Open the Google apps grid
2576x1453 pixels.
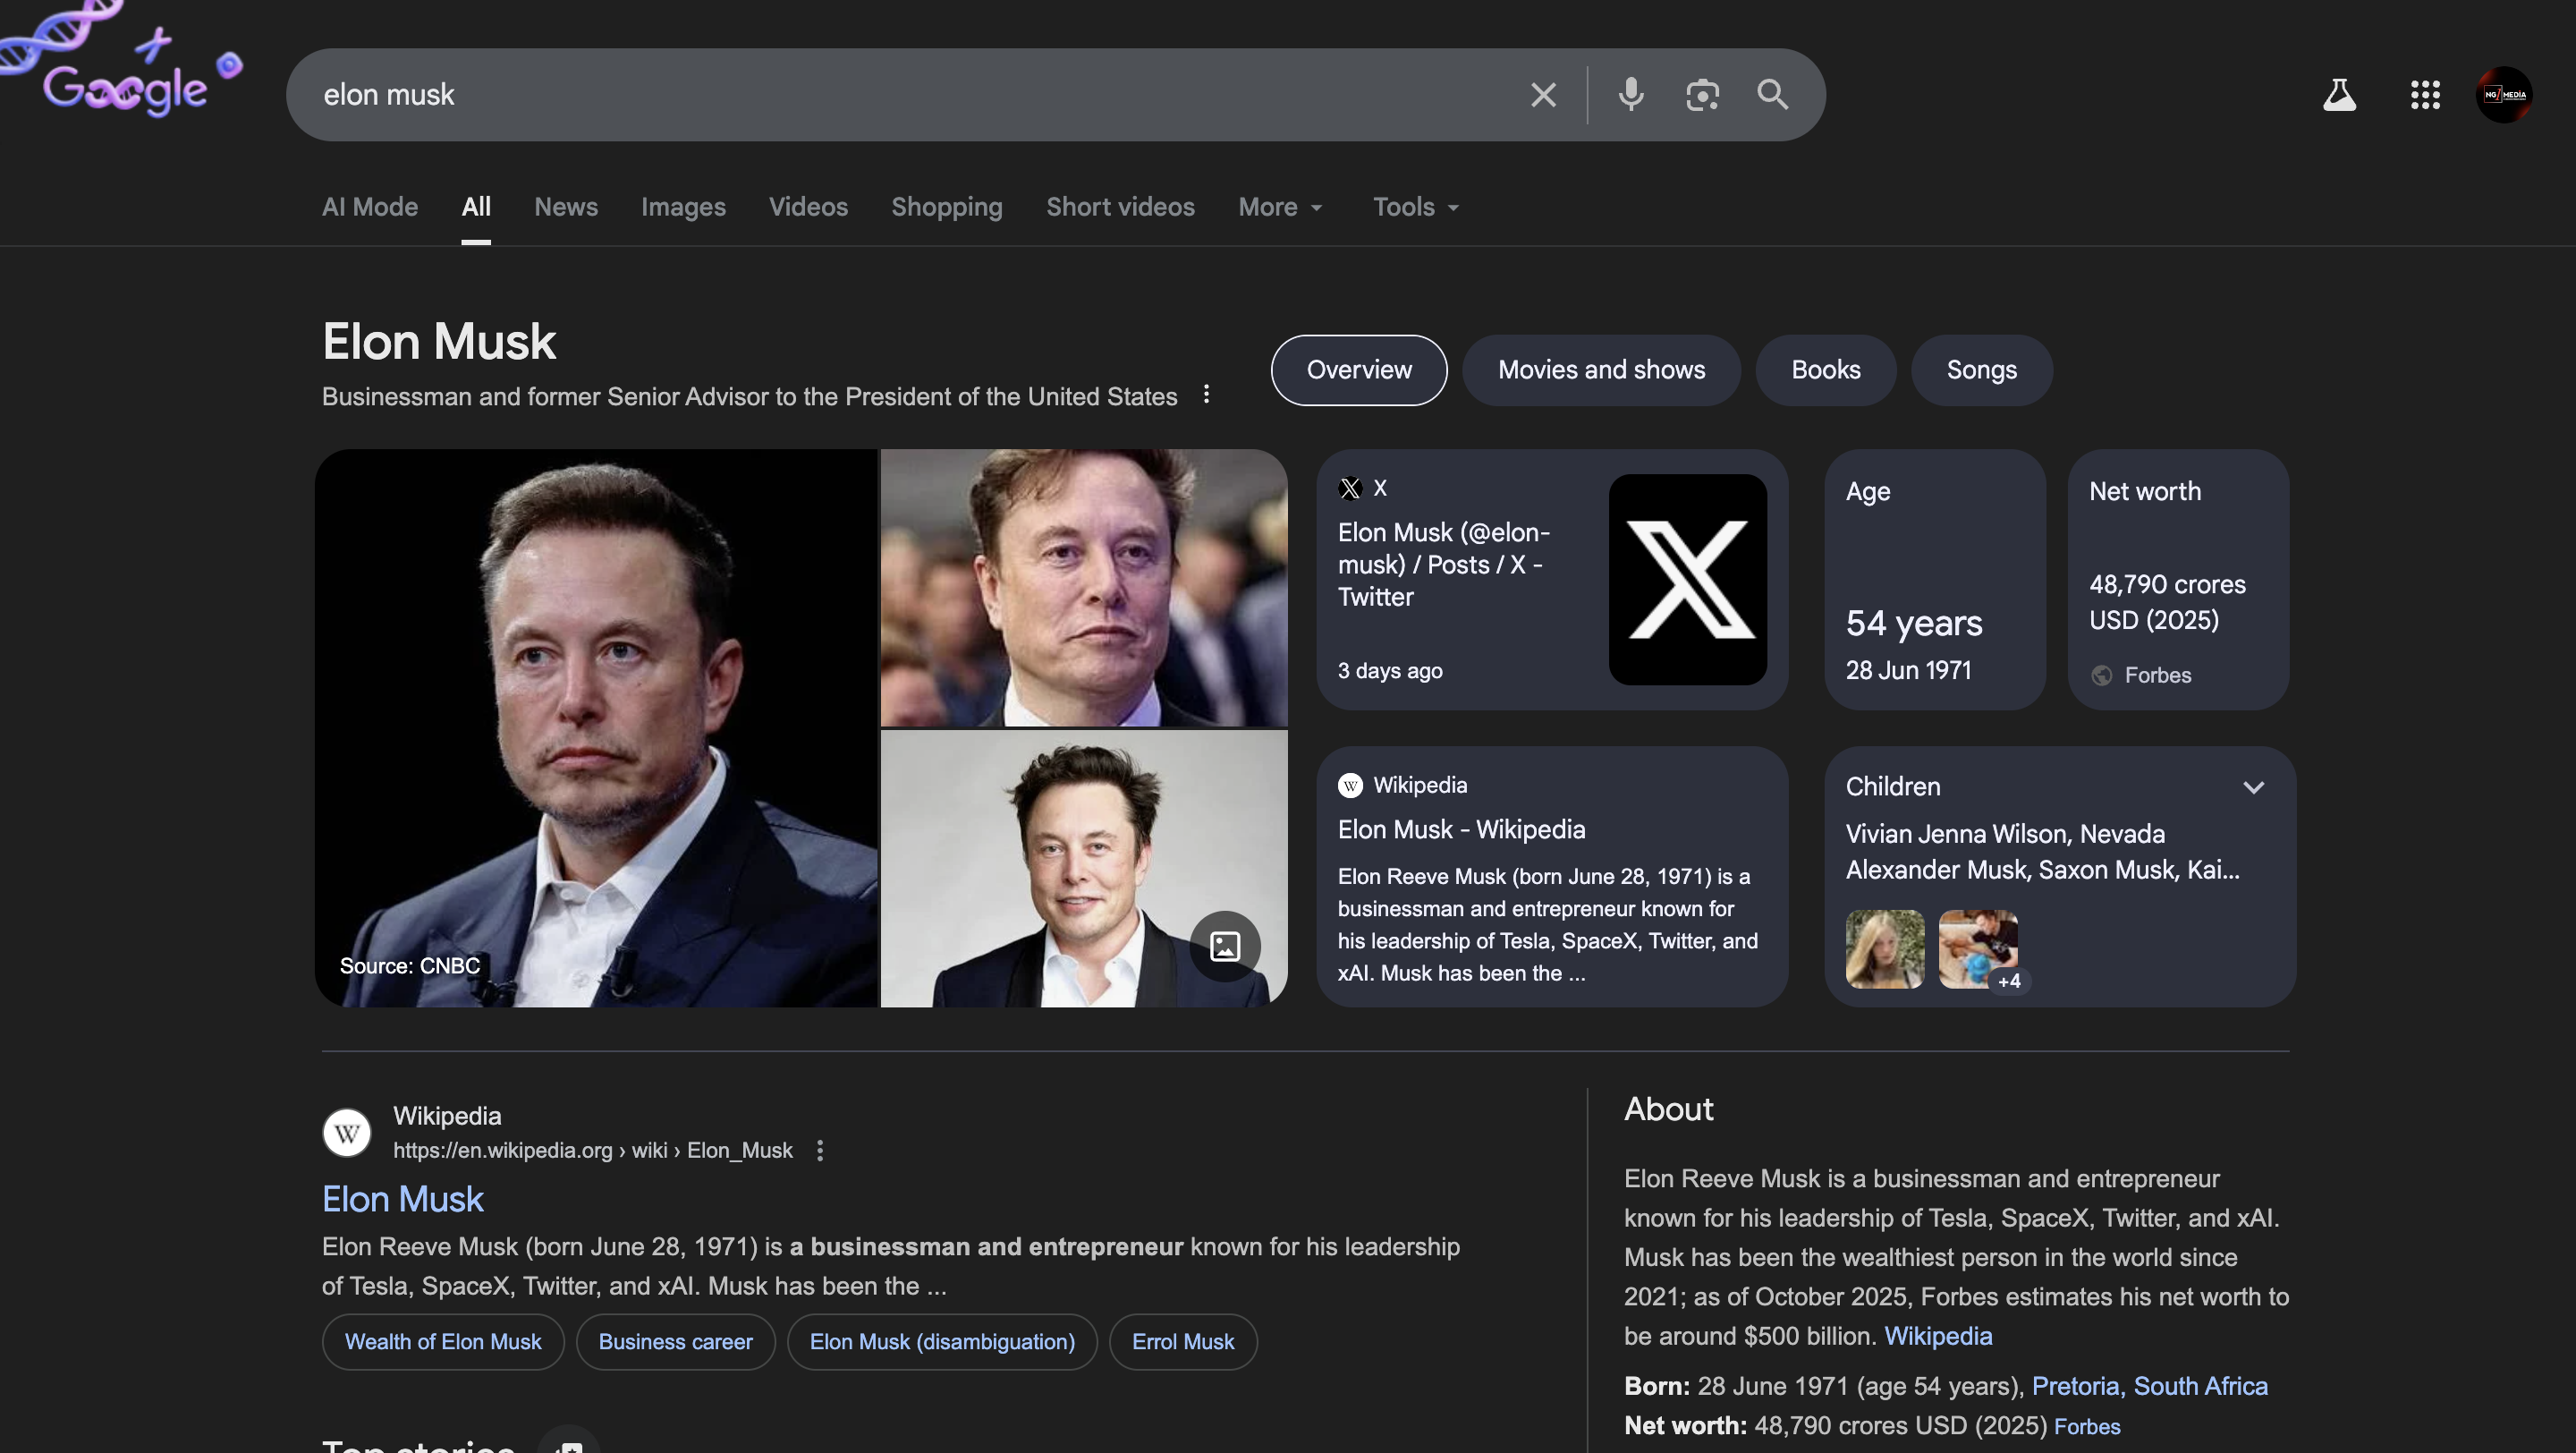coord(2424,94)
